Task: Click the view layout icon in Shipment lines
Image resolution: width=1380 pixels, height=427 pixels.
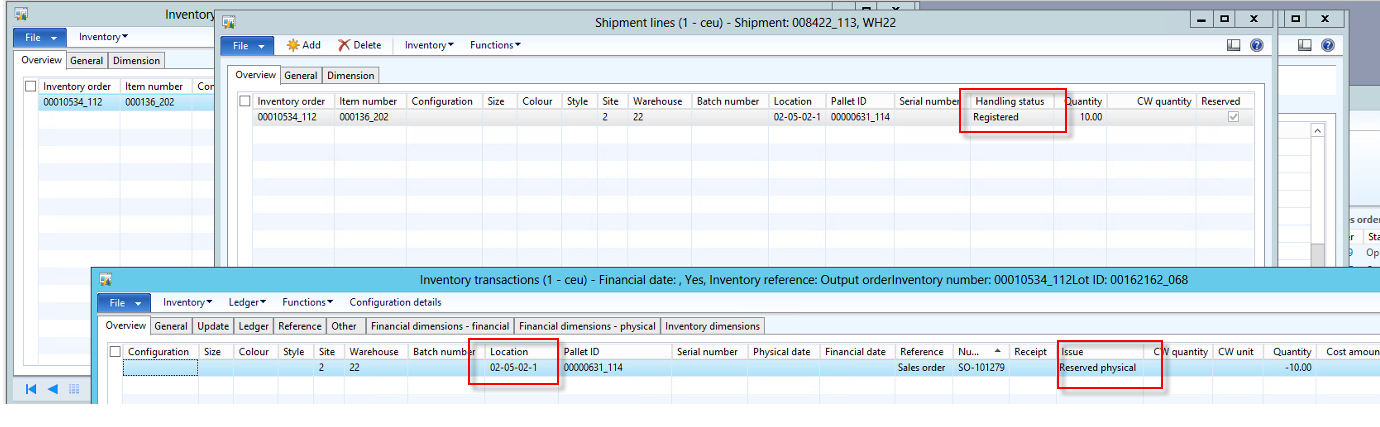Action: coord(1234,45)
